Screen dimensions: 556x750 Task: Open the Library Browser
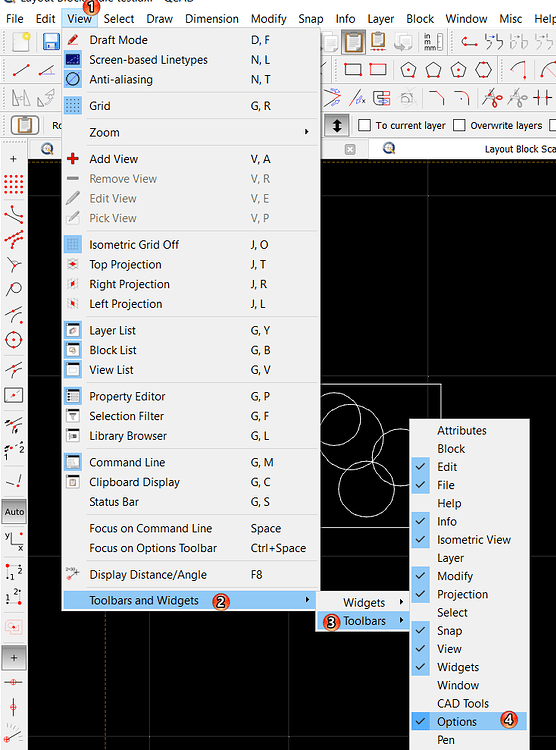(191, 436)
